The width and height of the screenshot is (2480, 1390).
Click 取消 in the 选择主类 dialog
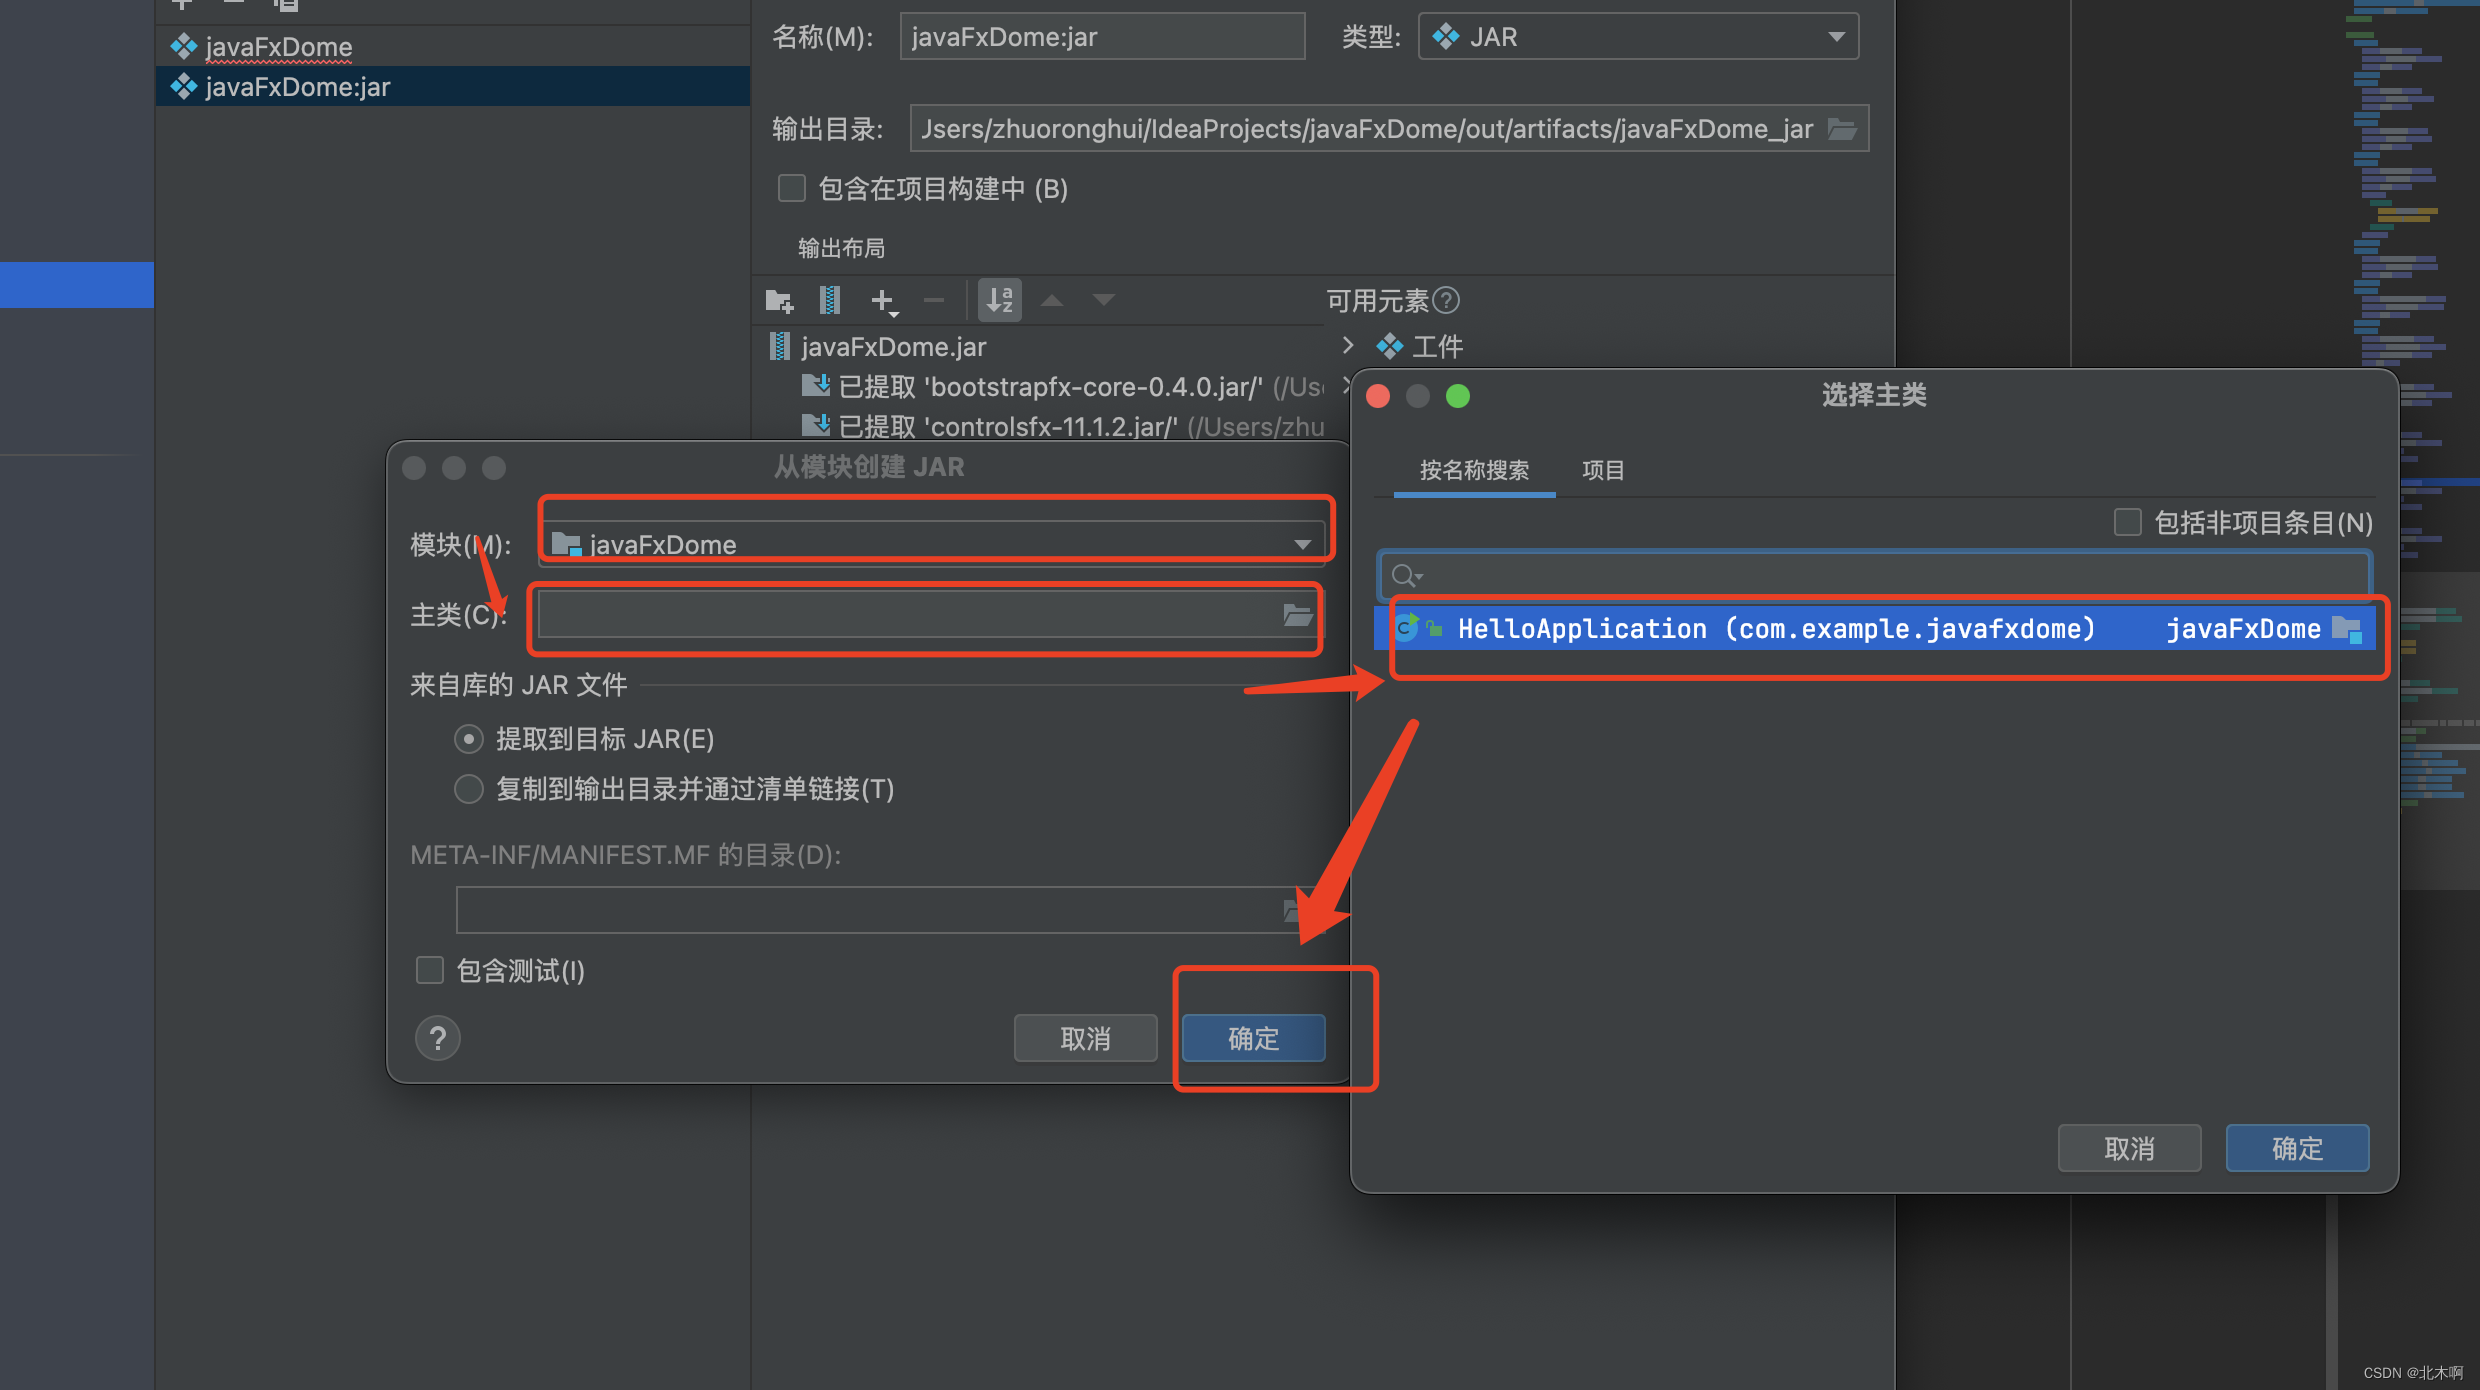click(x=2128, y=1148)
